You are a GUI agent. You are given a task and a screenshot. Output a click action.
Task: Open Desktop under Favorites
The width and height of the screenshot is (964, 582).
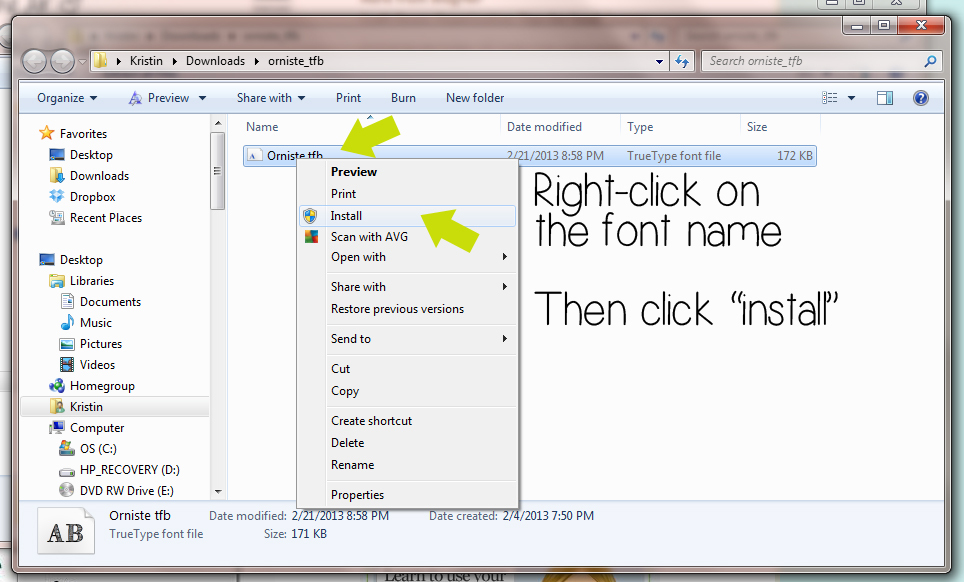(x=91, y=154)
